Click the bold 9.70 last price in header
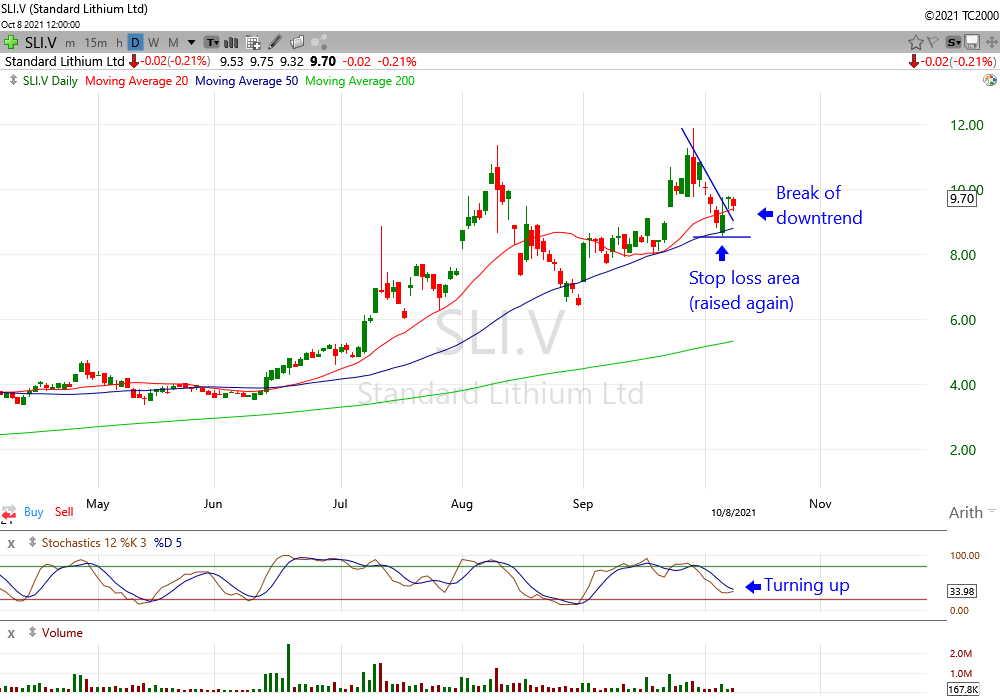Image resolution: width=1000 pixels, height=700 pixels. click(323, 61)
